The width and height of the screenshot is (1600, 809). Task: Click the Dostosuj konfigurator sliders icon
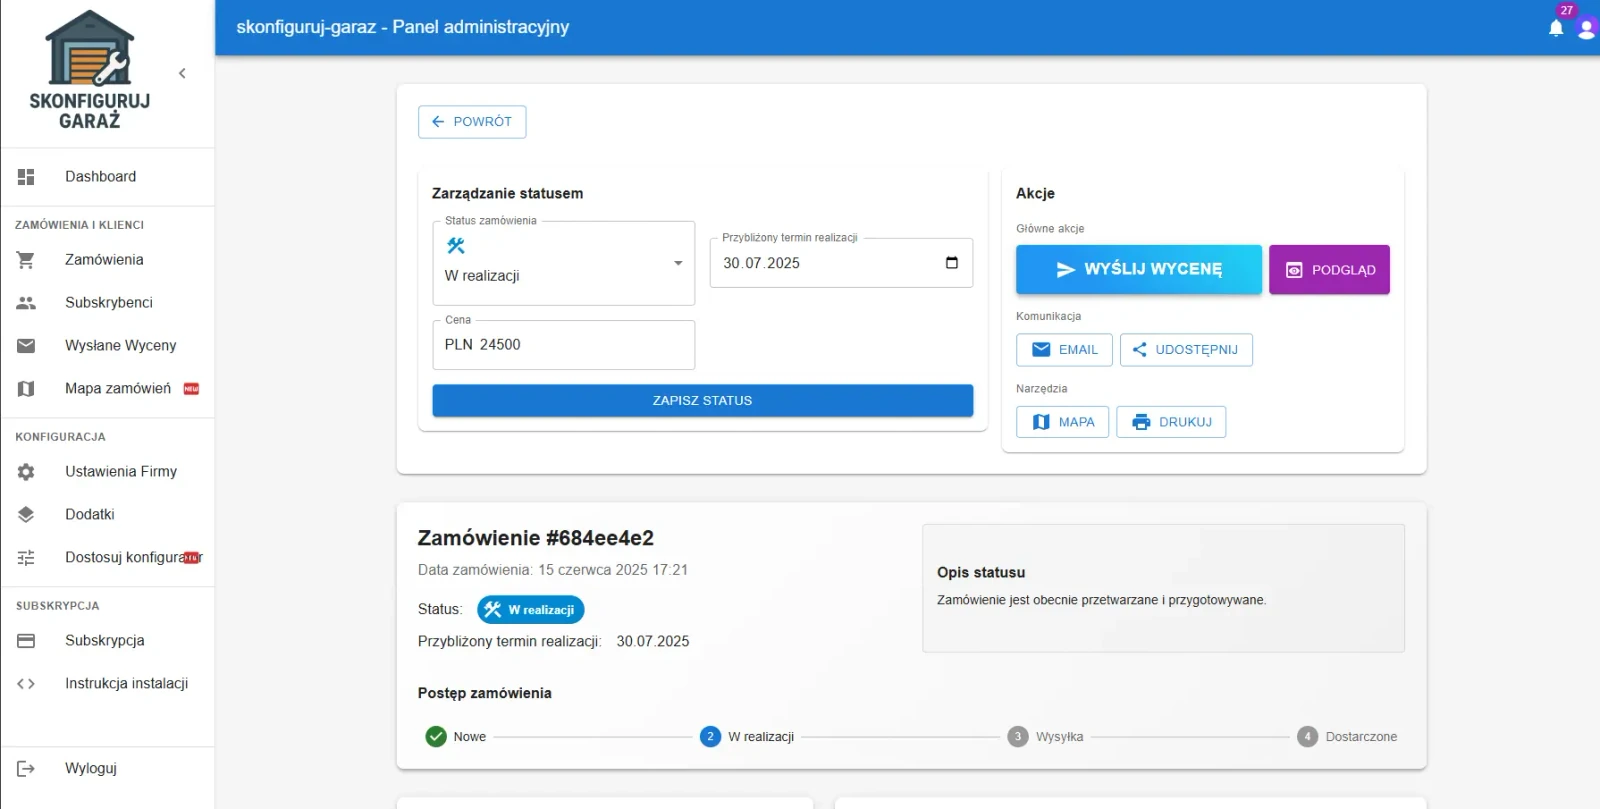pos(26,558)
